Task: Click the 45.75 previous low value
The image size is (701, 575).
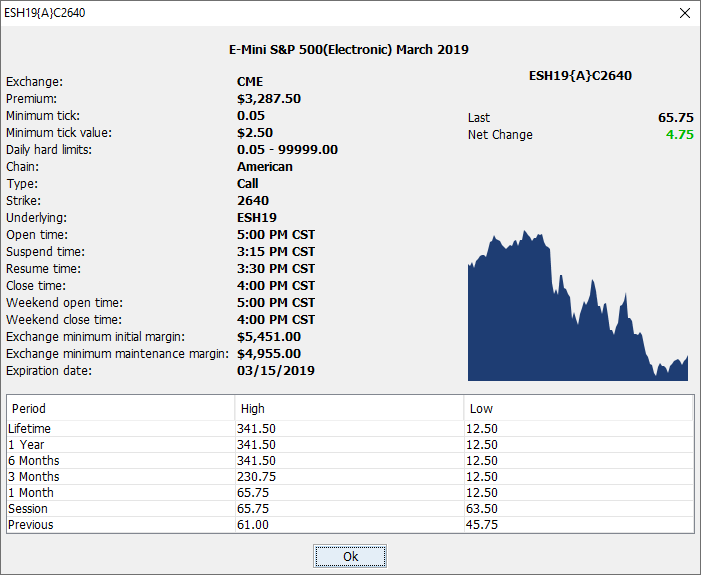Action: tap(481, 524)
